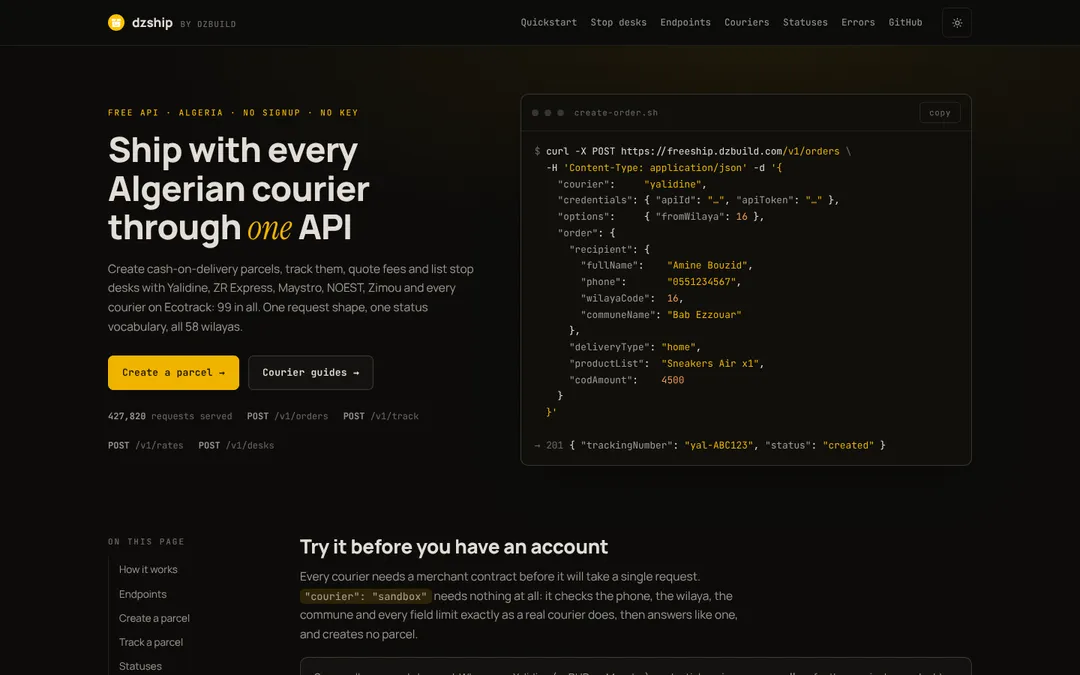This screenshot has width=1080, height=675.
Task: Click the Create a parcel button
Action: (174, 373)
